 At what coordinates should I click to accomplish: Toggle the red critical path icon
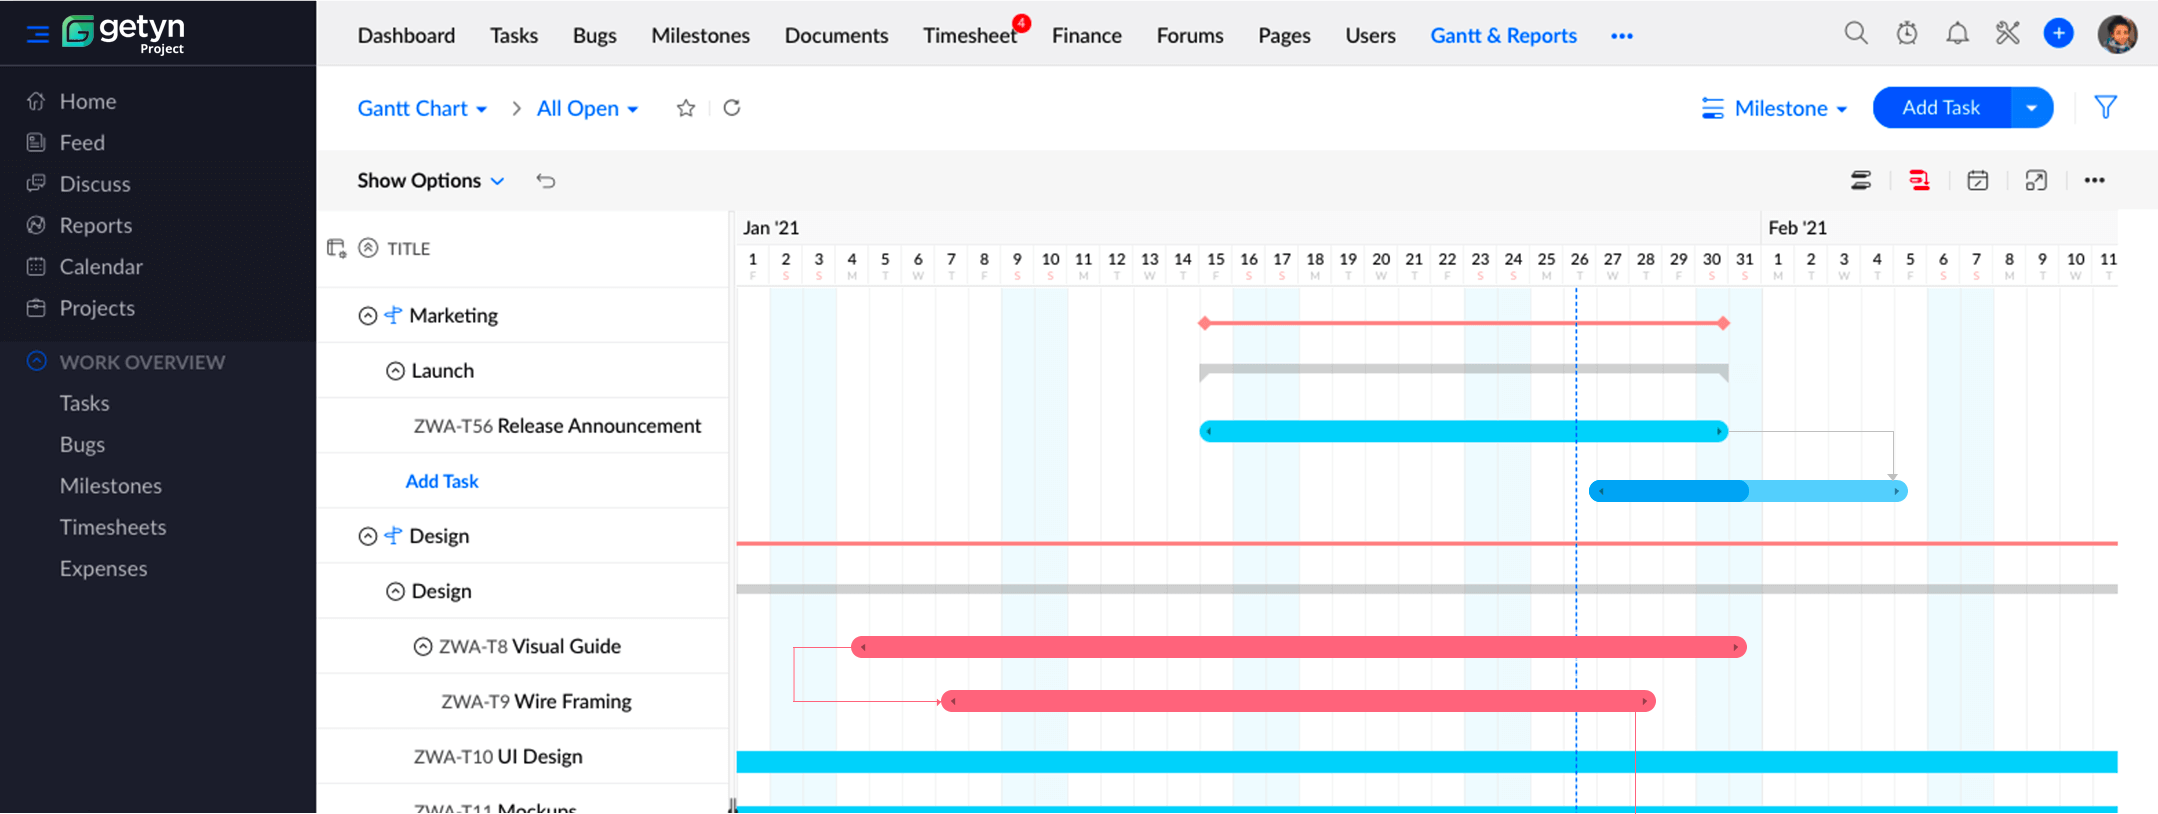[1919, 180]
